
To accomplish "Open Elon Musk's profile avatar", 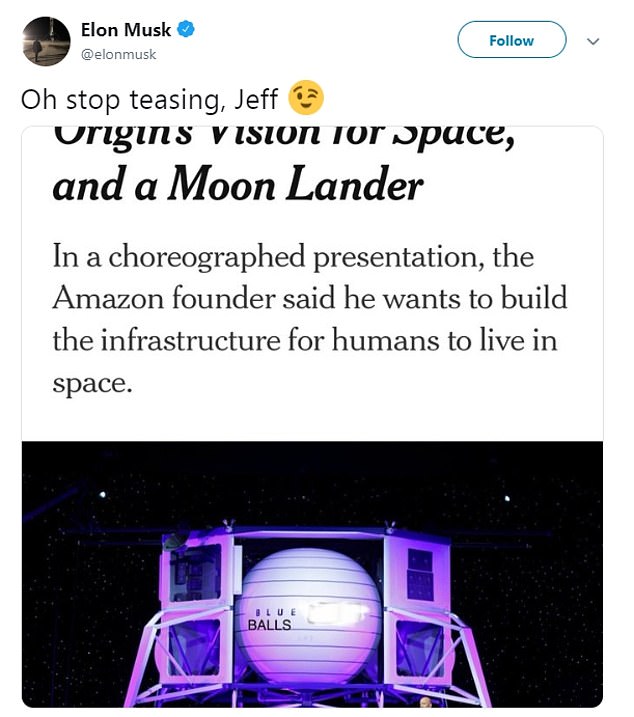I will 46,42.
